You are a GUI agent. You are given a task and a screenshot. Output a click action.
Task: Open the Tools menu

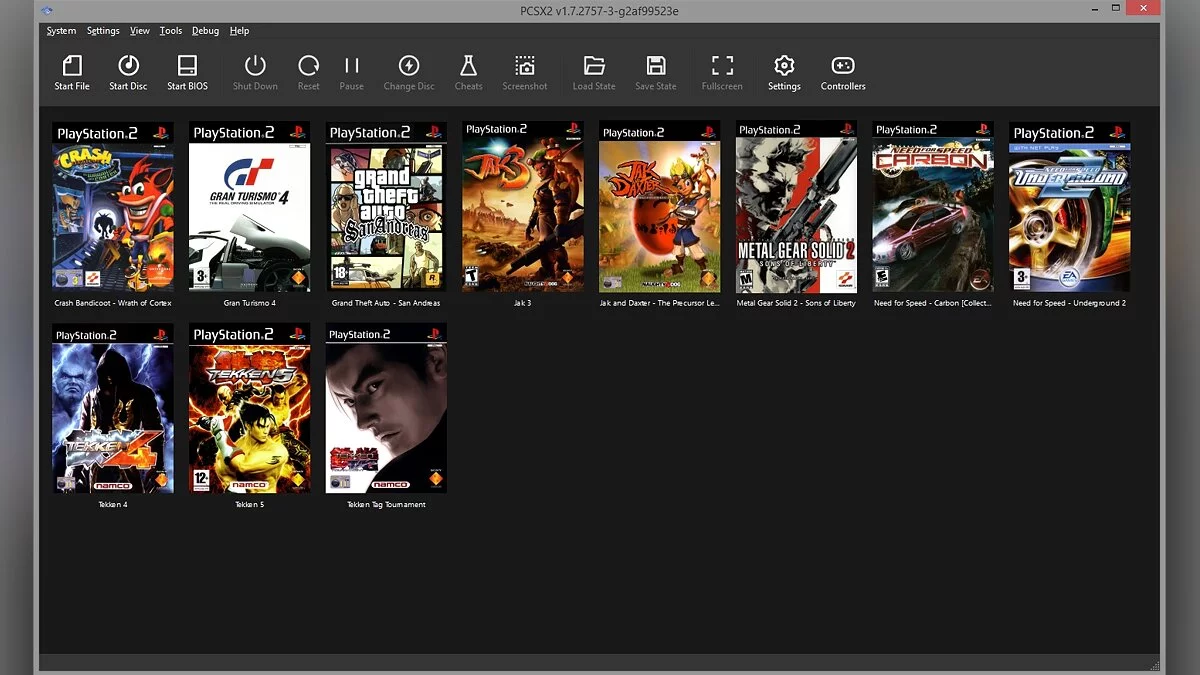171,31
